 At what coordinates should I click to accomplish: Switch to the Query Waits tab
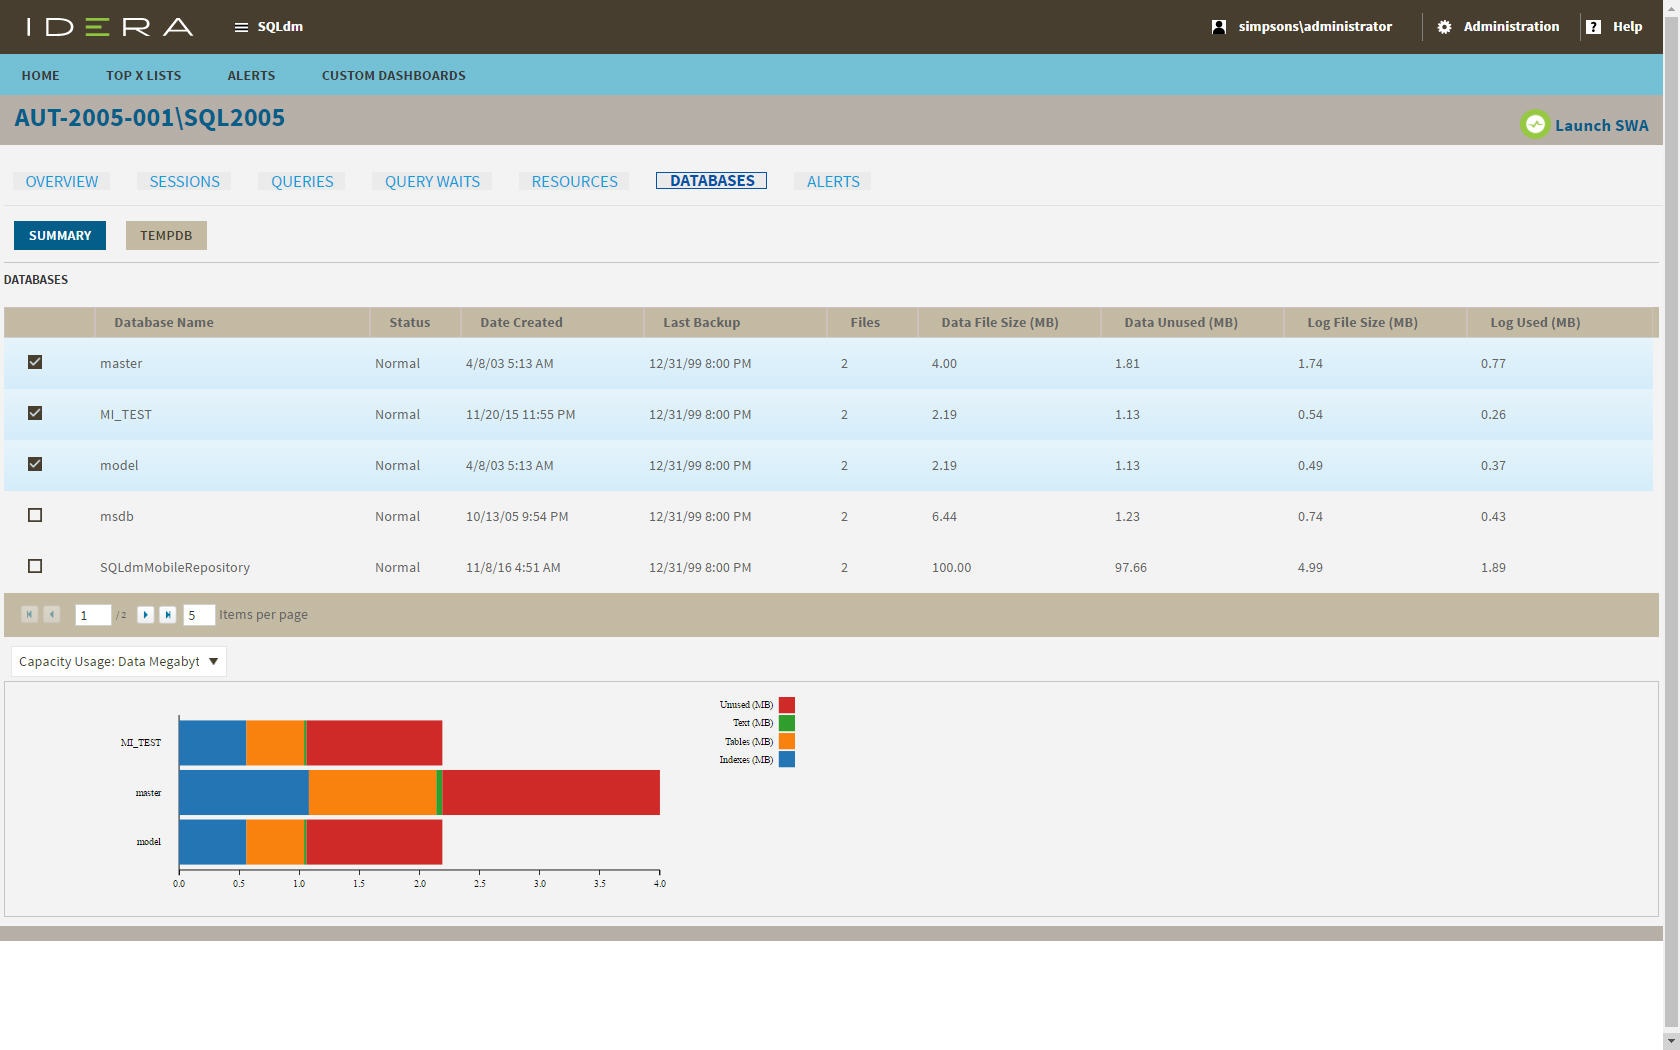[432, 181]
